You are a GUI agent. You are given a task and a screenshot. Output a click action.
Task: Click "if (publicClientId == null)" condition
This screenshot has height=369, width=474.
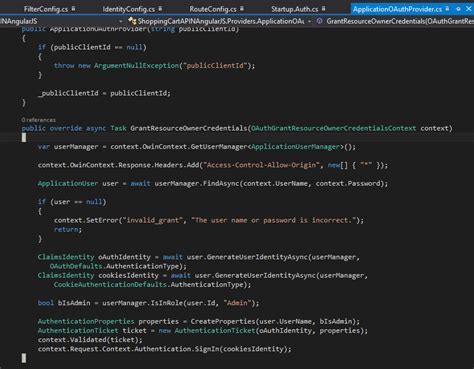click(x=92, y=47)
